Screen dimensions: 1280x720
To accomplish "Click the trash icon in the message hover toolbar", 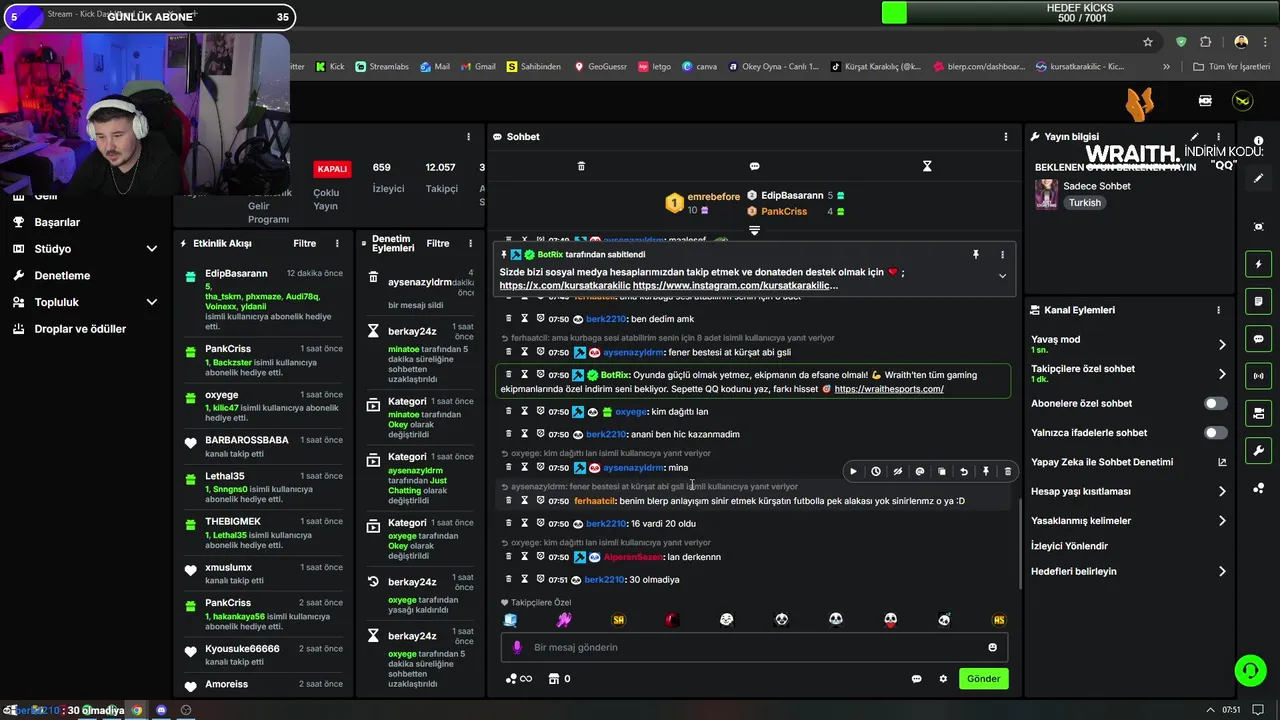I will 1008,472.
